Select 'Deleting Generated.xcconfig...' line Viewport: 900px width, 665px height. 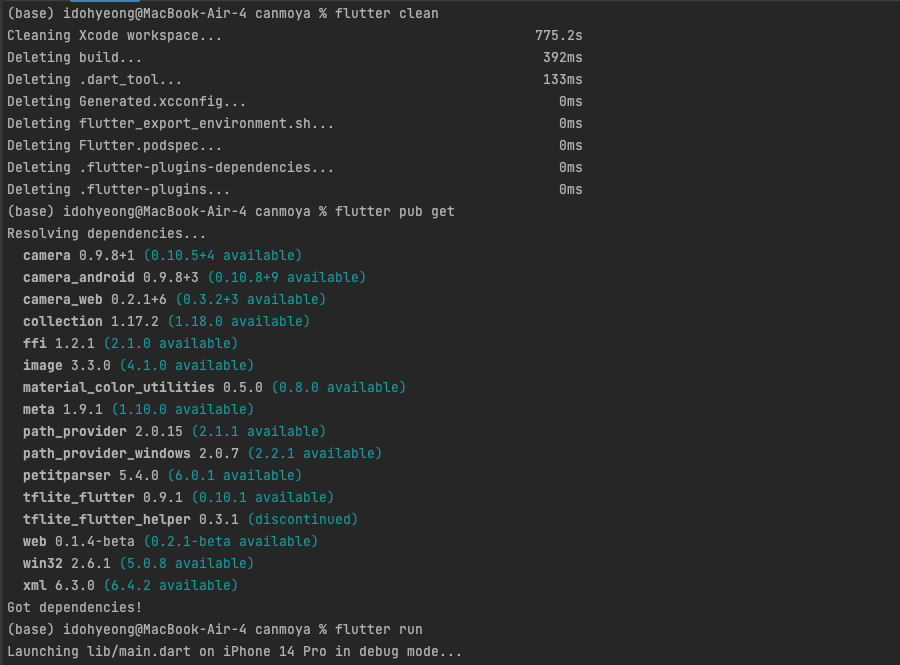point(126,102)
